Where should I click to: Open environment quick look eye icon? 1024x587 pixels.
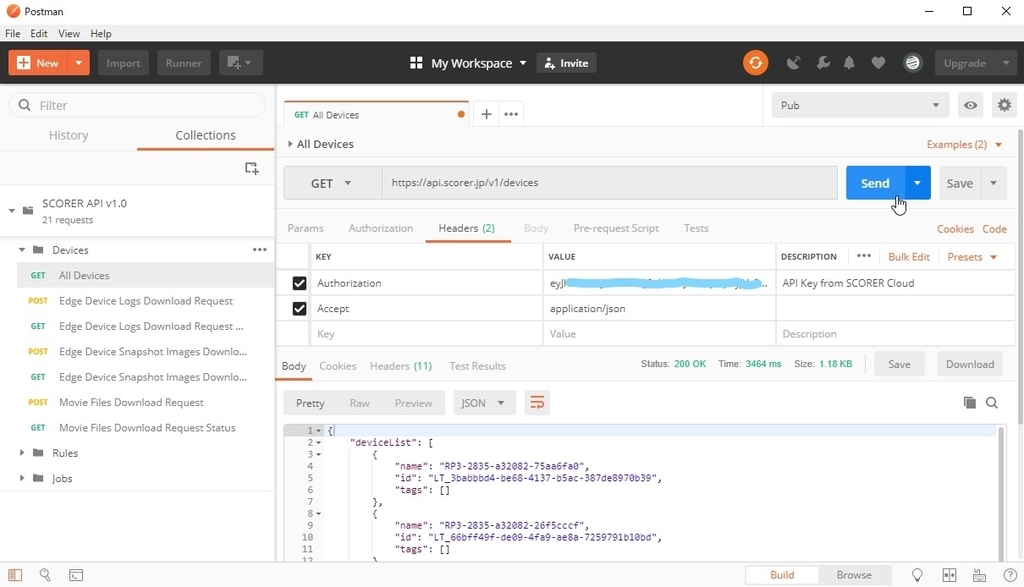970,105
